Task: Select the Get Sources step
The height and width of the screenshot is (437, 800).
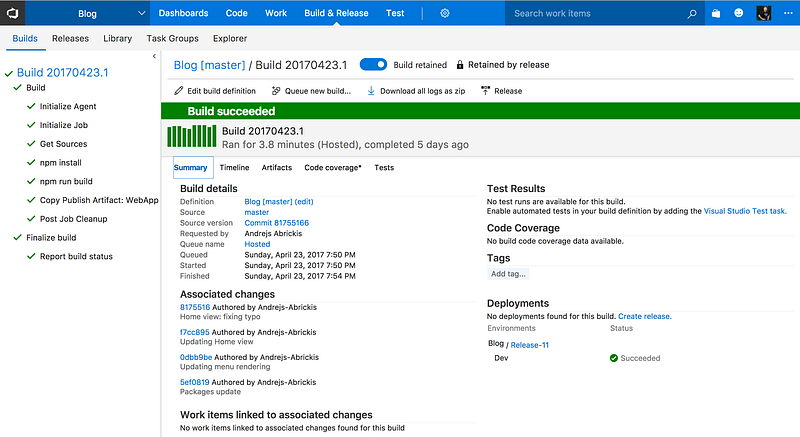Action: [x=63, y=144]
